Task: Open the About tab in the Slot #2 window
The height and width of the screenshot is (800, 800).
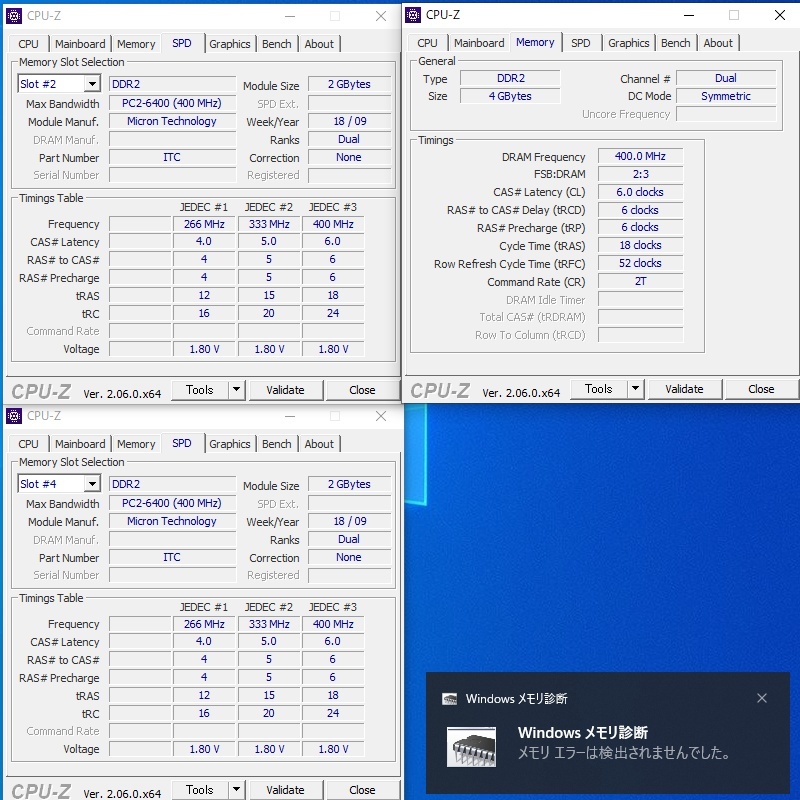Action: point(319,44)
